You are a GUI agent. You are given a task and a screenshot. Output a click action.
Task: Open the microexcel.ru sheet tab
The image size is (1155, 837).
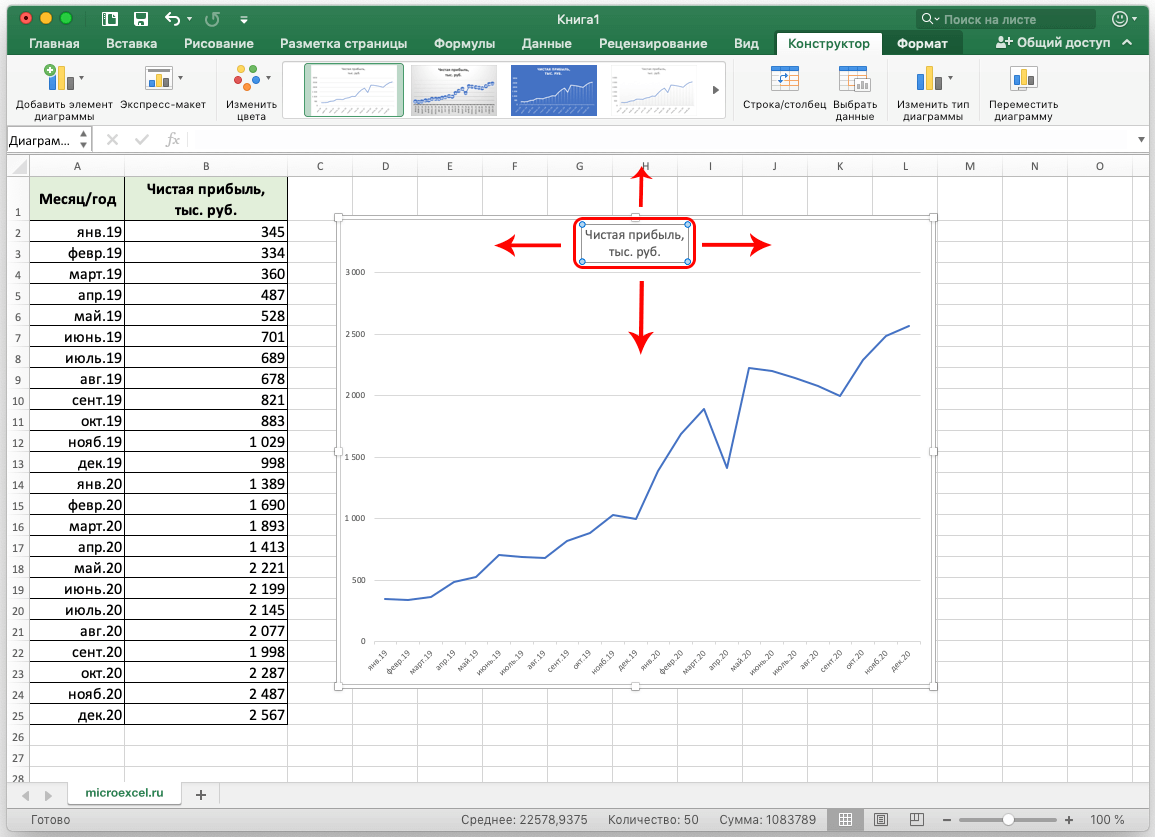click(124, 793)
